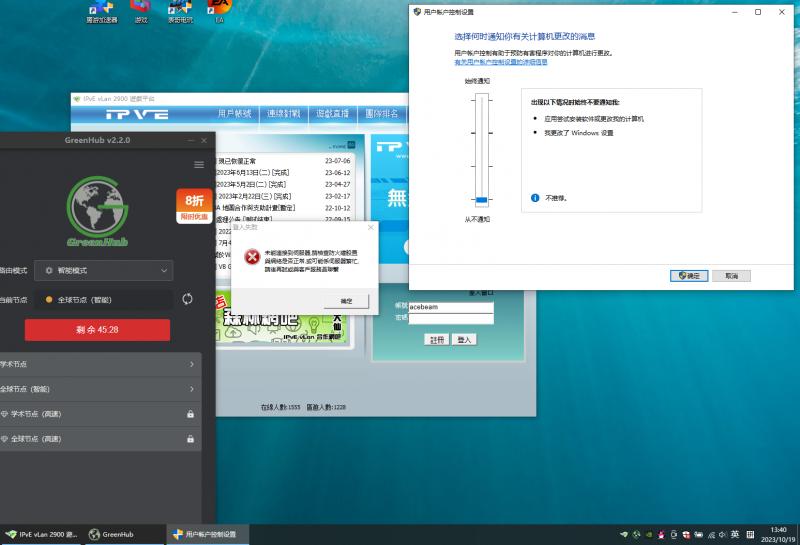Click the account field containing acebeam

(450, 307)
